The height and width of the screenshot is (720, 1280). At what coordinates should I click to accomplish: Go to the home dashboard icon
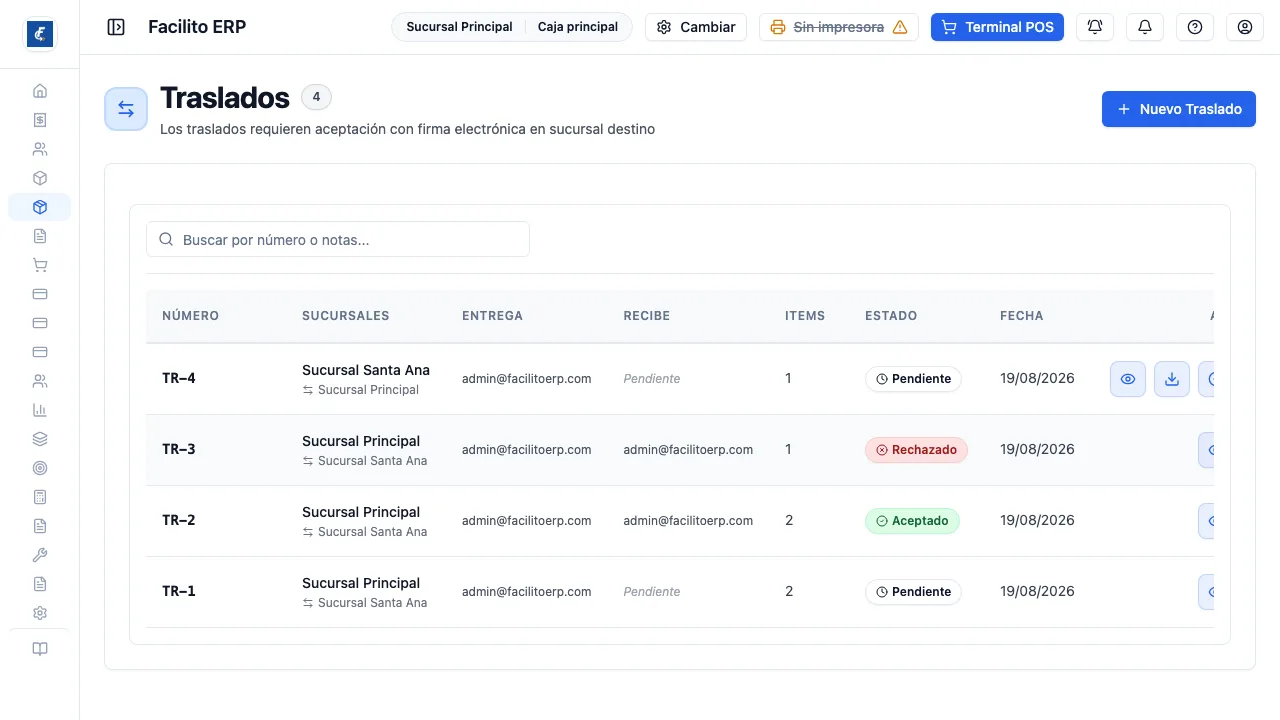[40, 91]
